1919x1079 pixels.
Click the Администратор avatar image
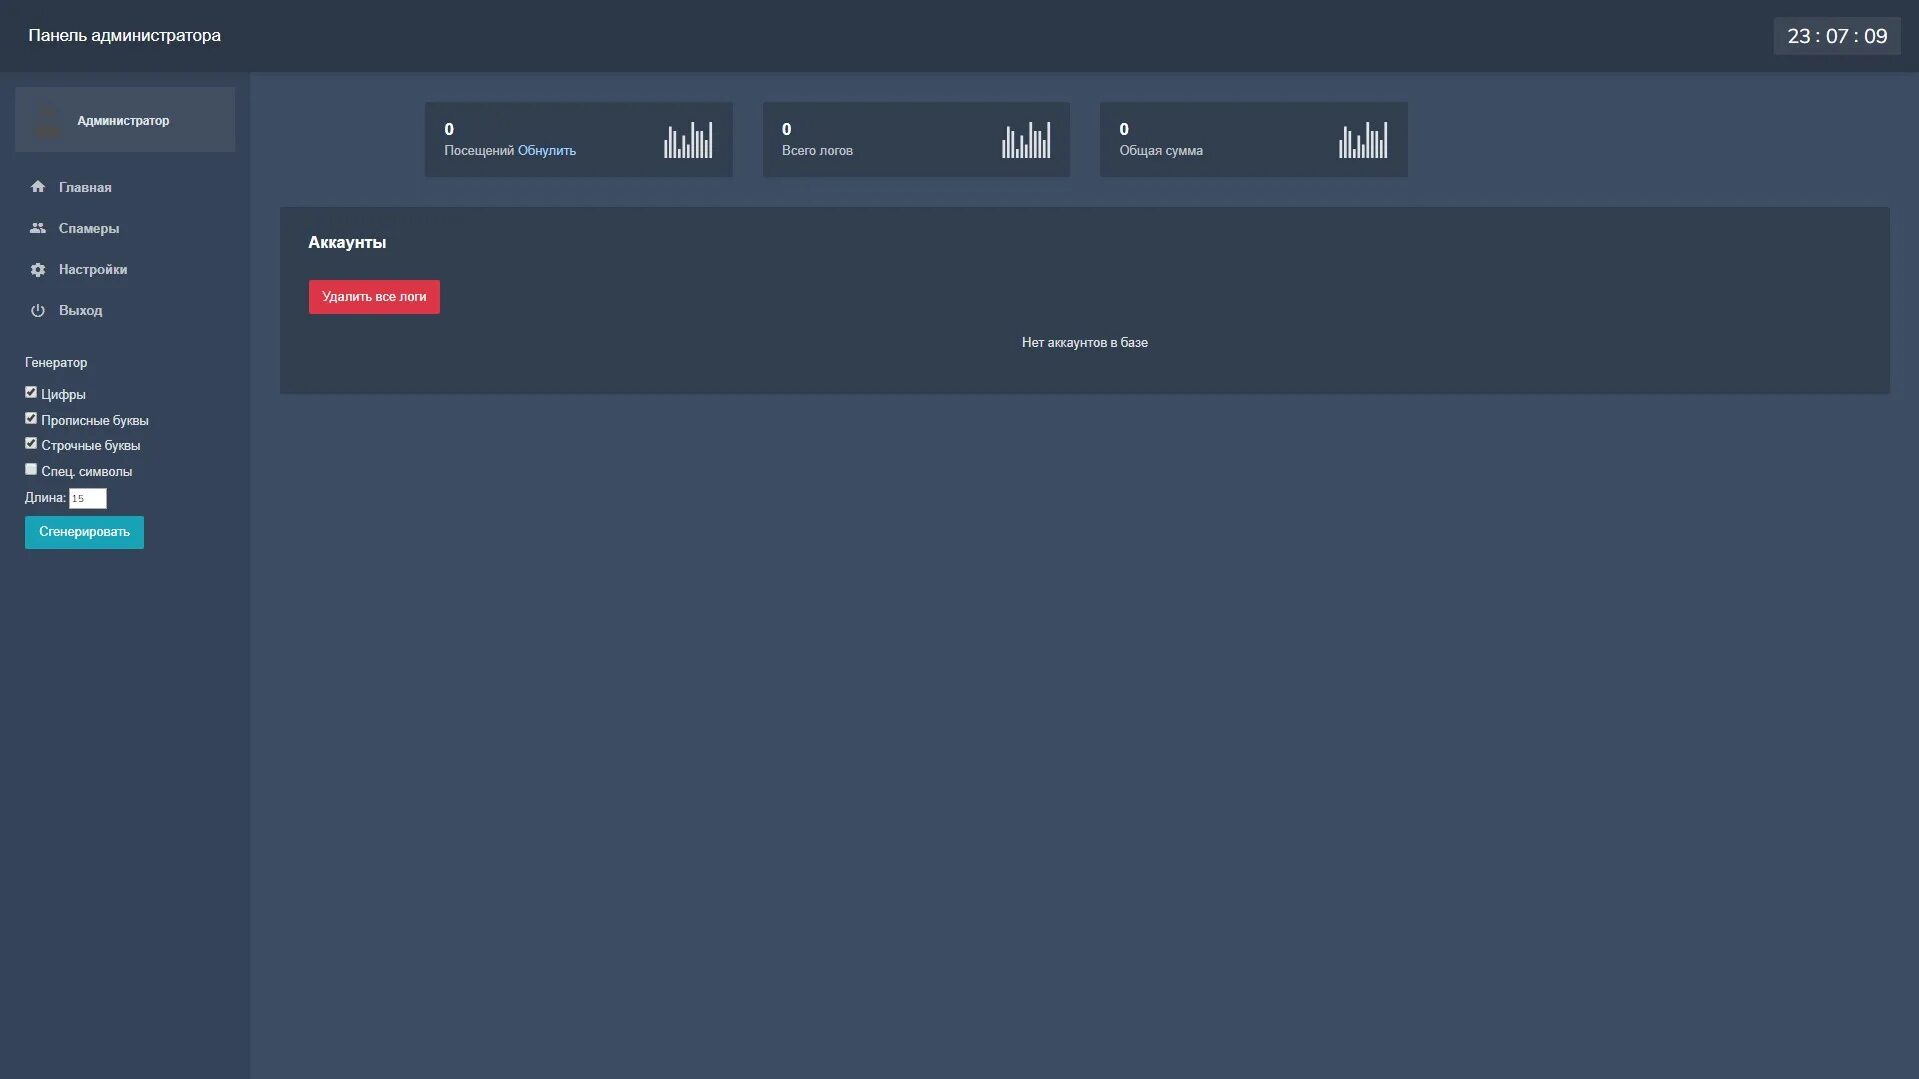(x=47, y=120)
